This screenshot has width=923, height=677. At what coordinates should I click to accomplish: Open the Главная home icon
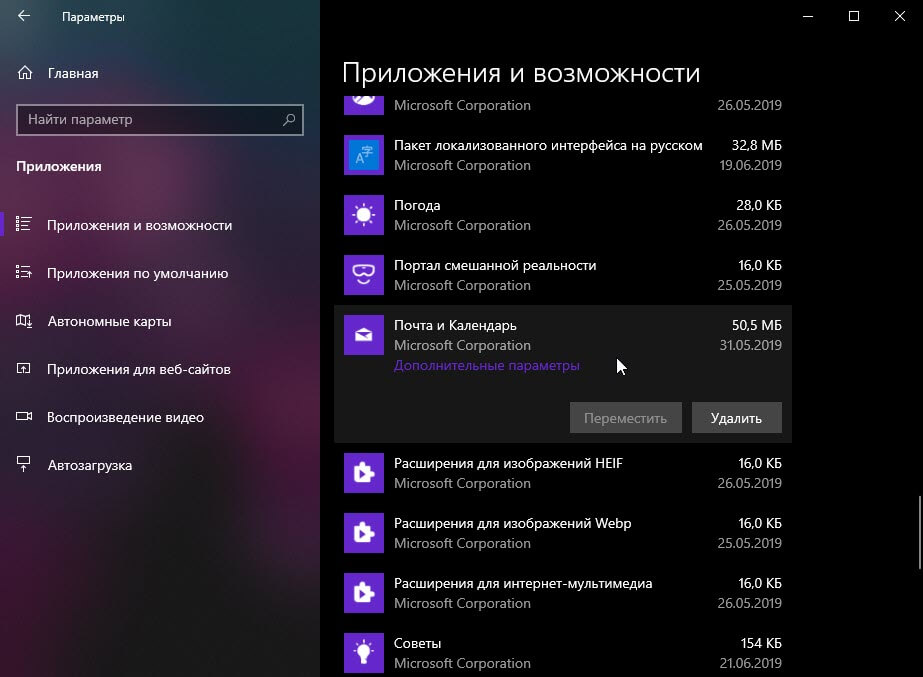[x=25, y=73]
